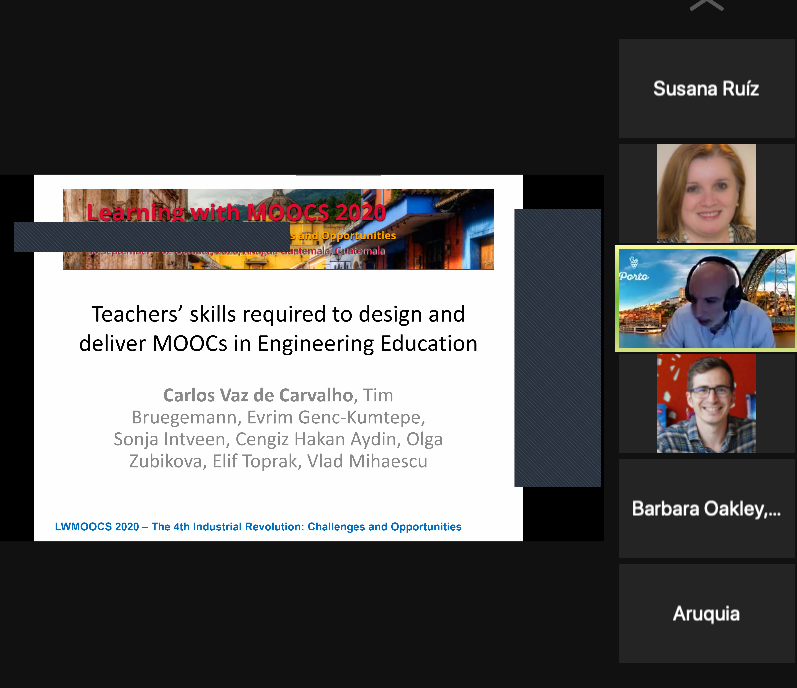Screen dimensions: 797x688
Task: Click the slide title about Teachers' skills
Action: point(278,329)
